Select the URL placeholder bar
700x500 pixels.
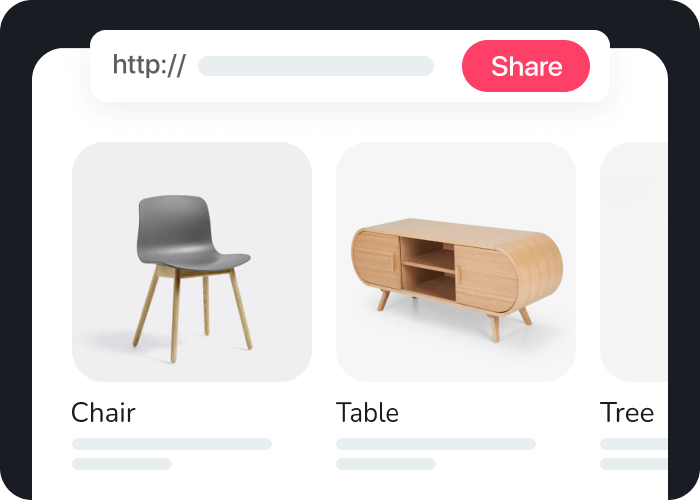tap(316, 66)
